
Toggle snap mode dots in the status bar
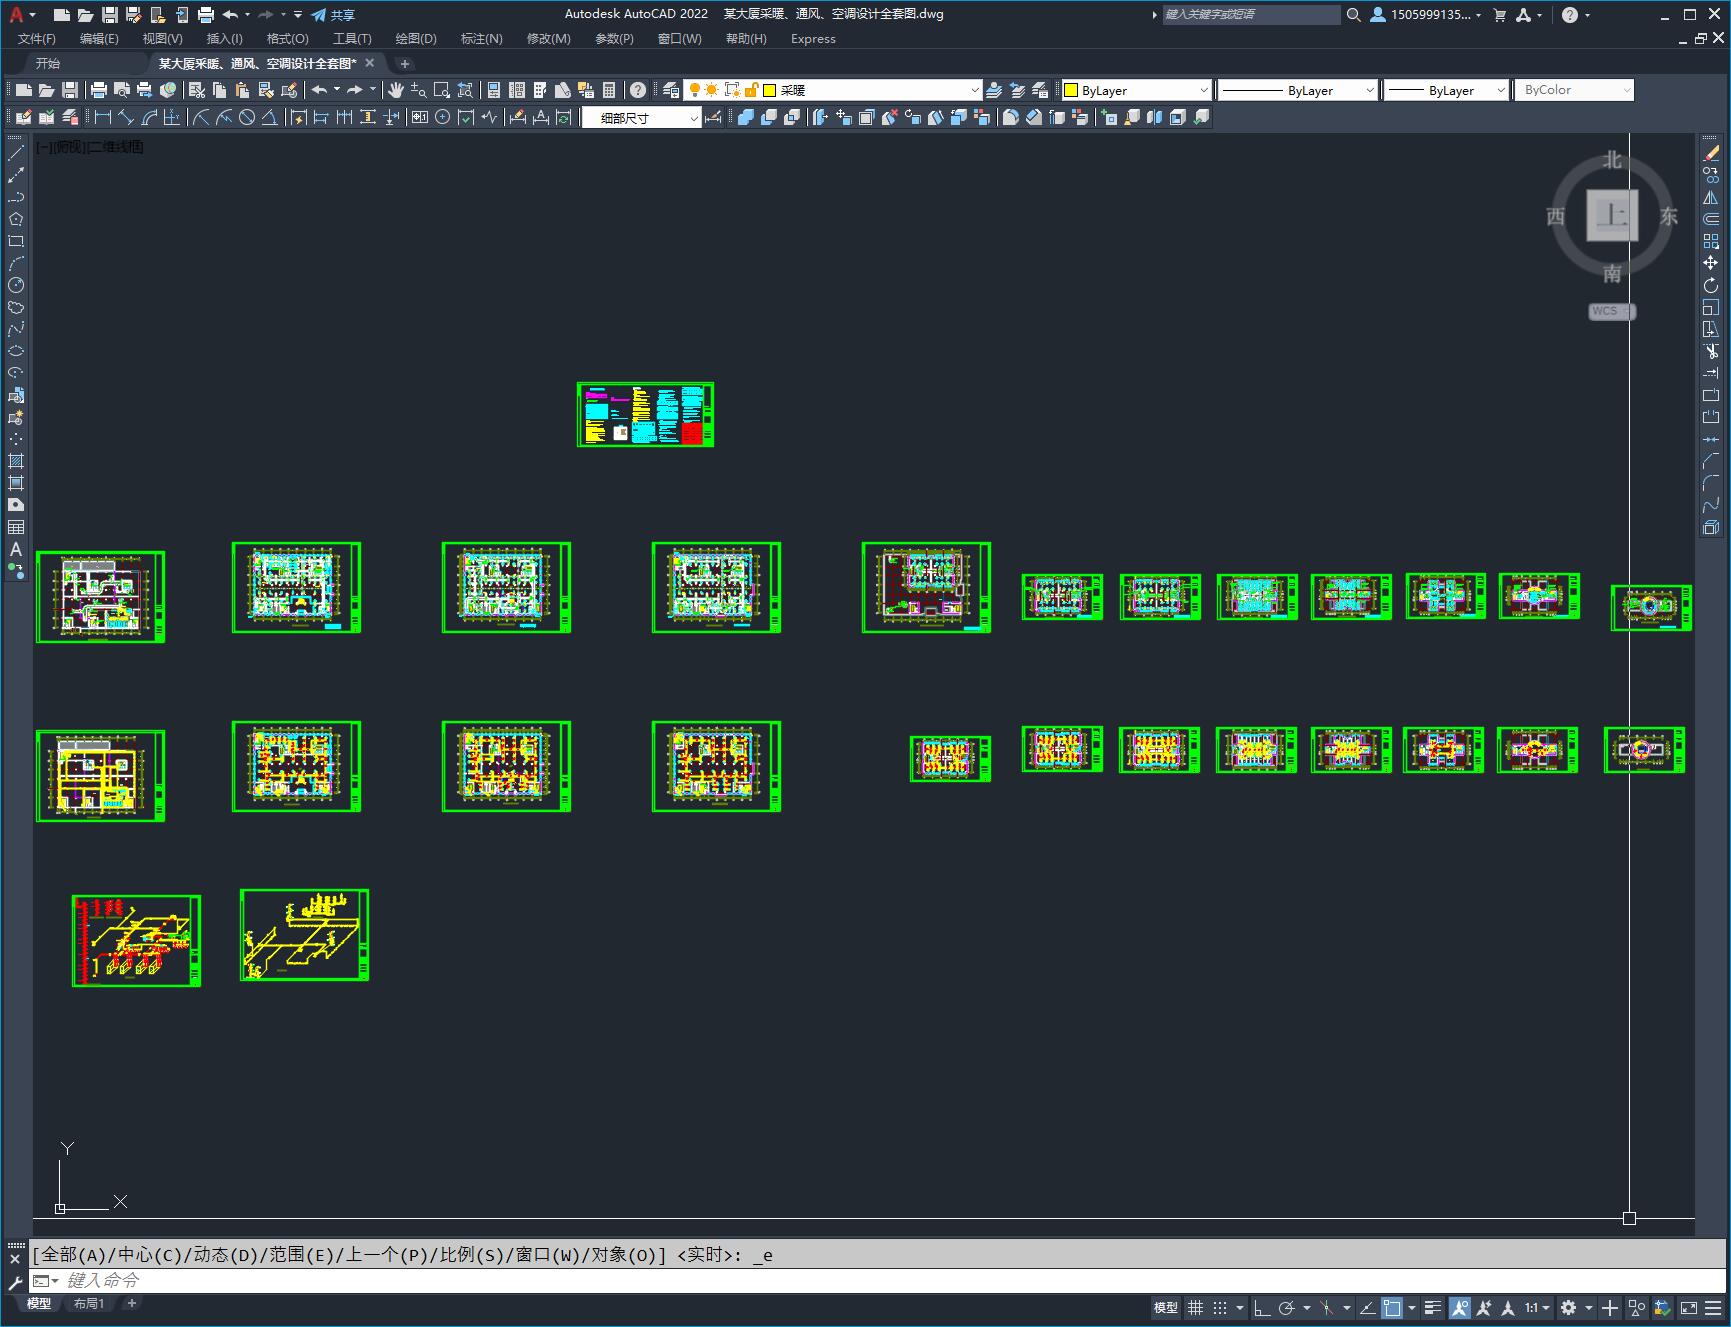(1220, 1308)
